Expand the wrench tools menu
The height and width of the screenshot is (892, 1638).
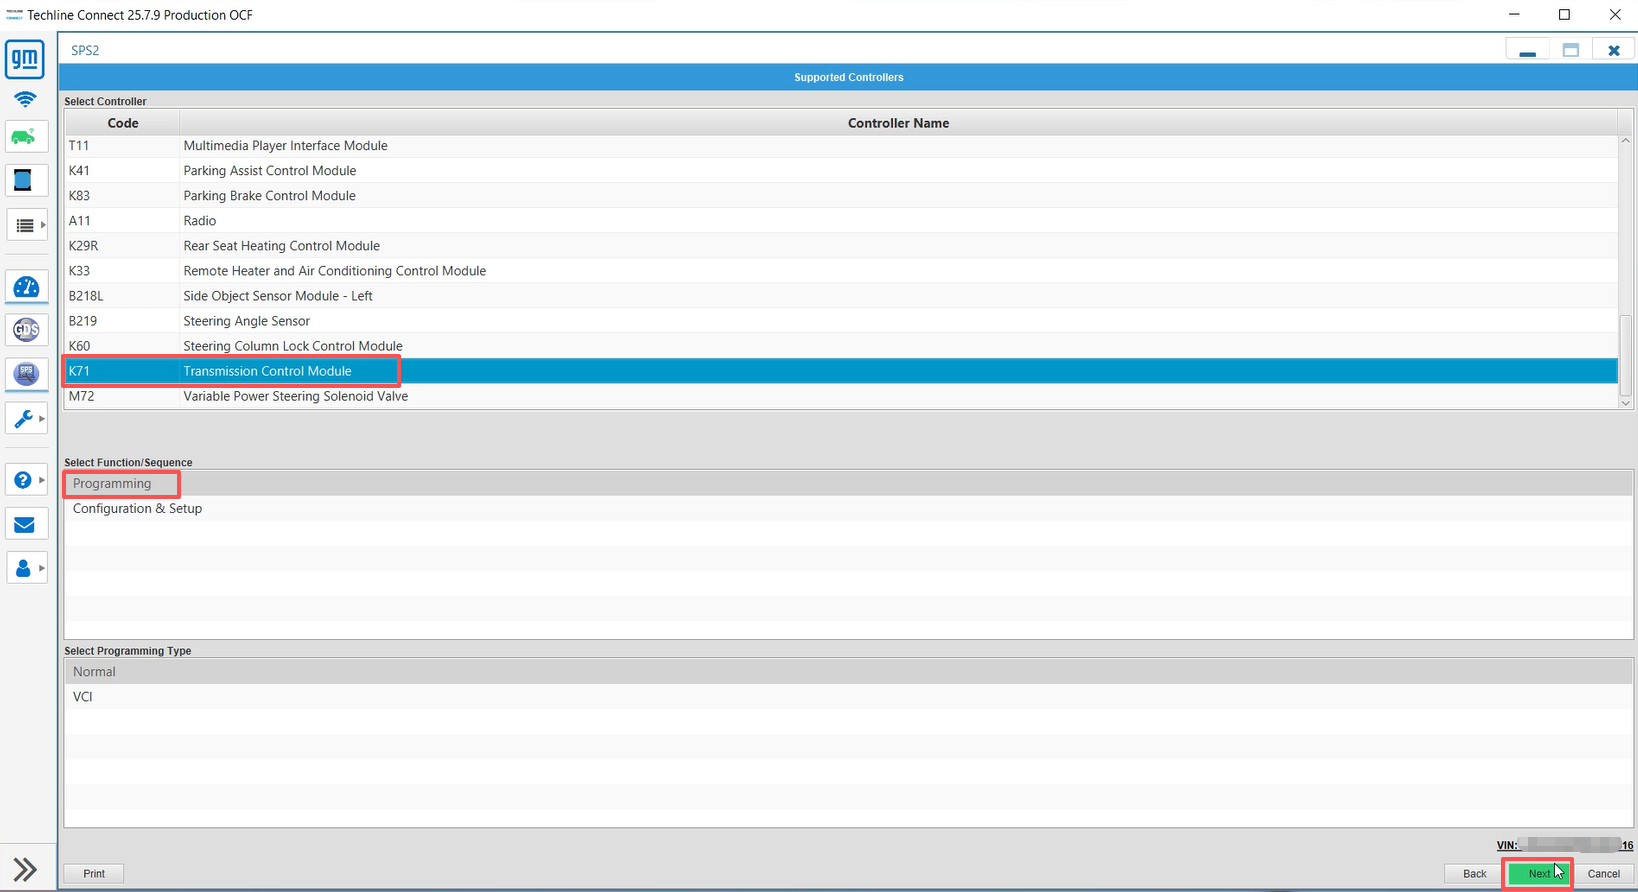(x=26, y=418)
